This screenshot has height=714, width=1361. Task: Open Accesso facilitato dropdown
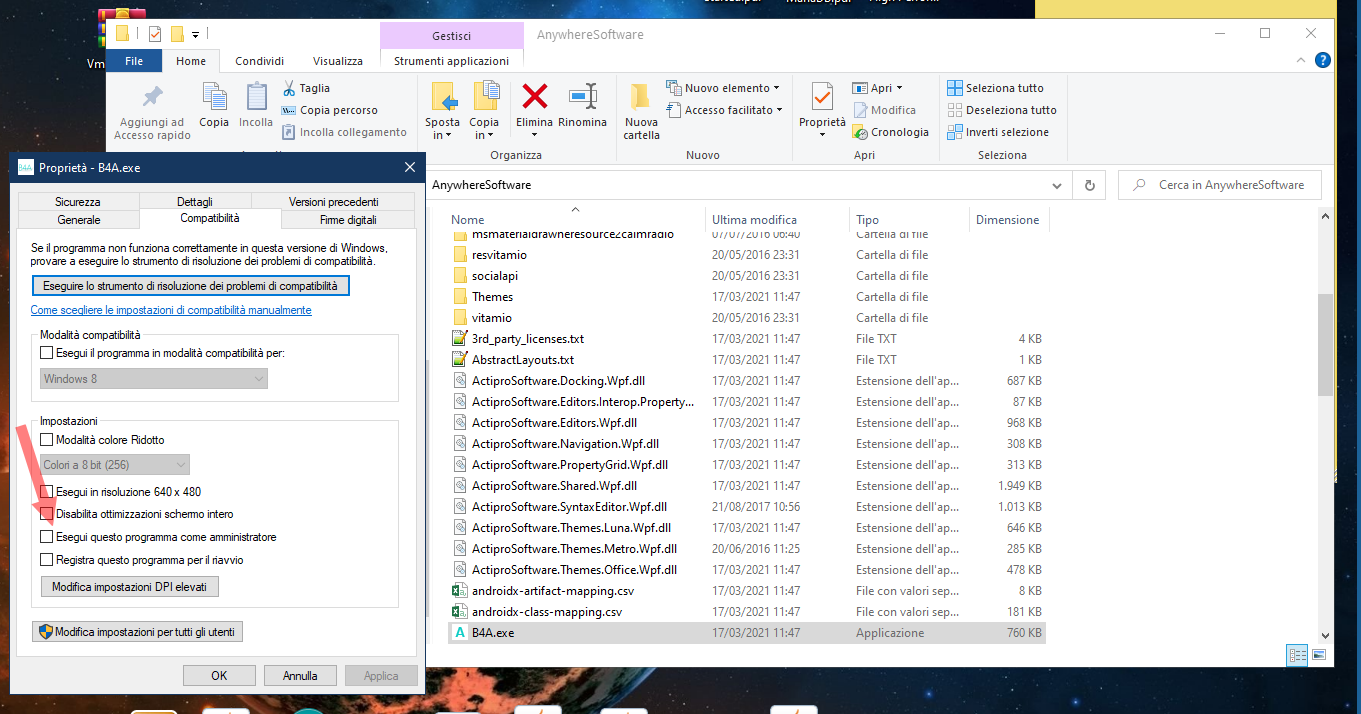pos(779,110)
